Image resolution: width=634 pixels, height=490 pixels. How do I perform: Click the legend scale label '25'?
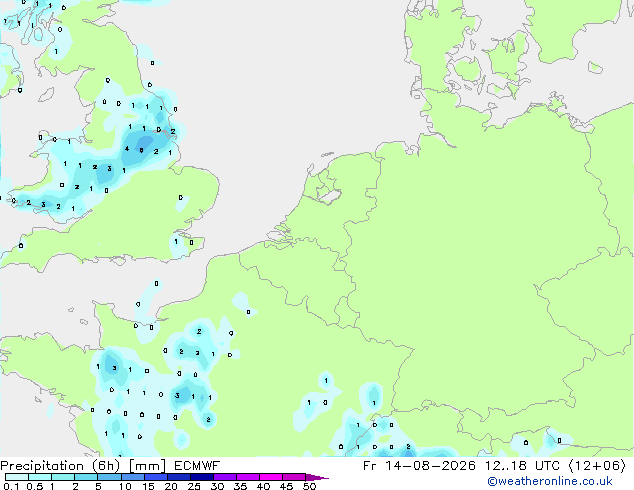coord(194,486)
